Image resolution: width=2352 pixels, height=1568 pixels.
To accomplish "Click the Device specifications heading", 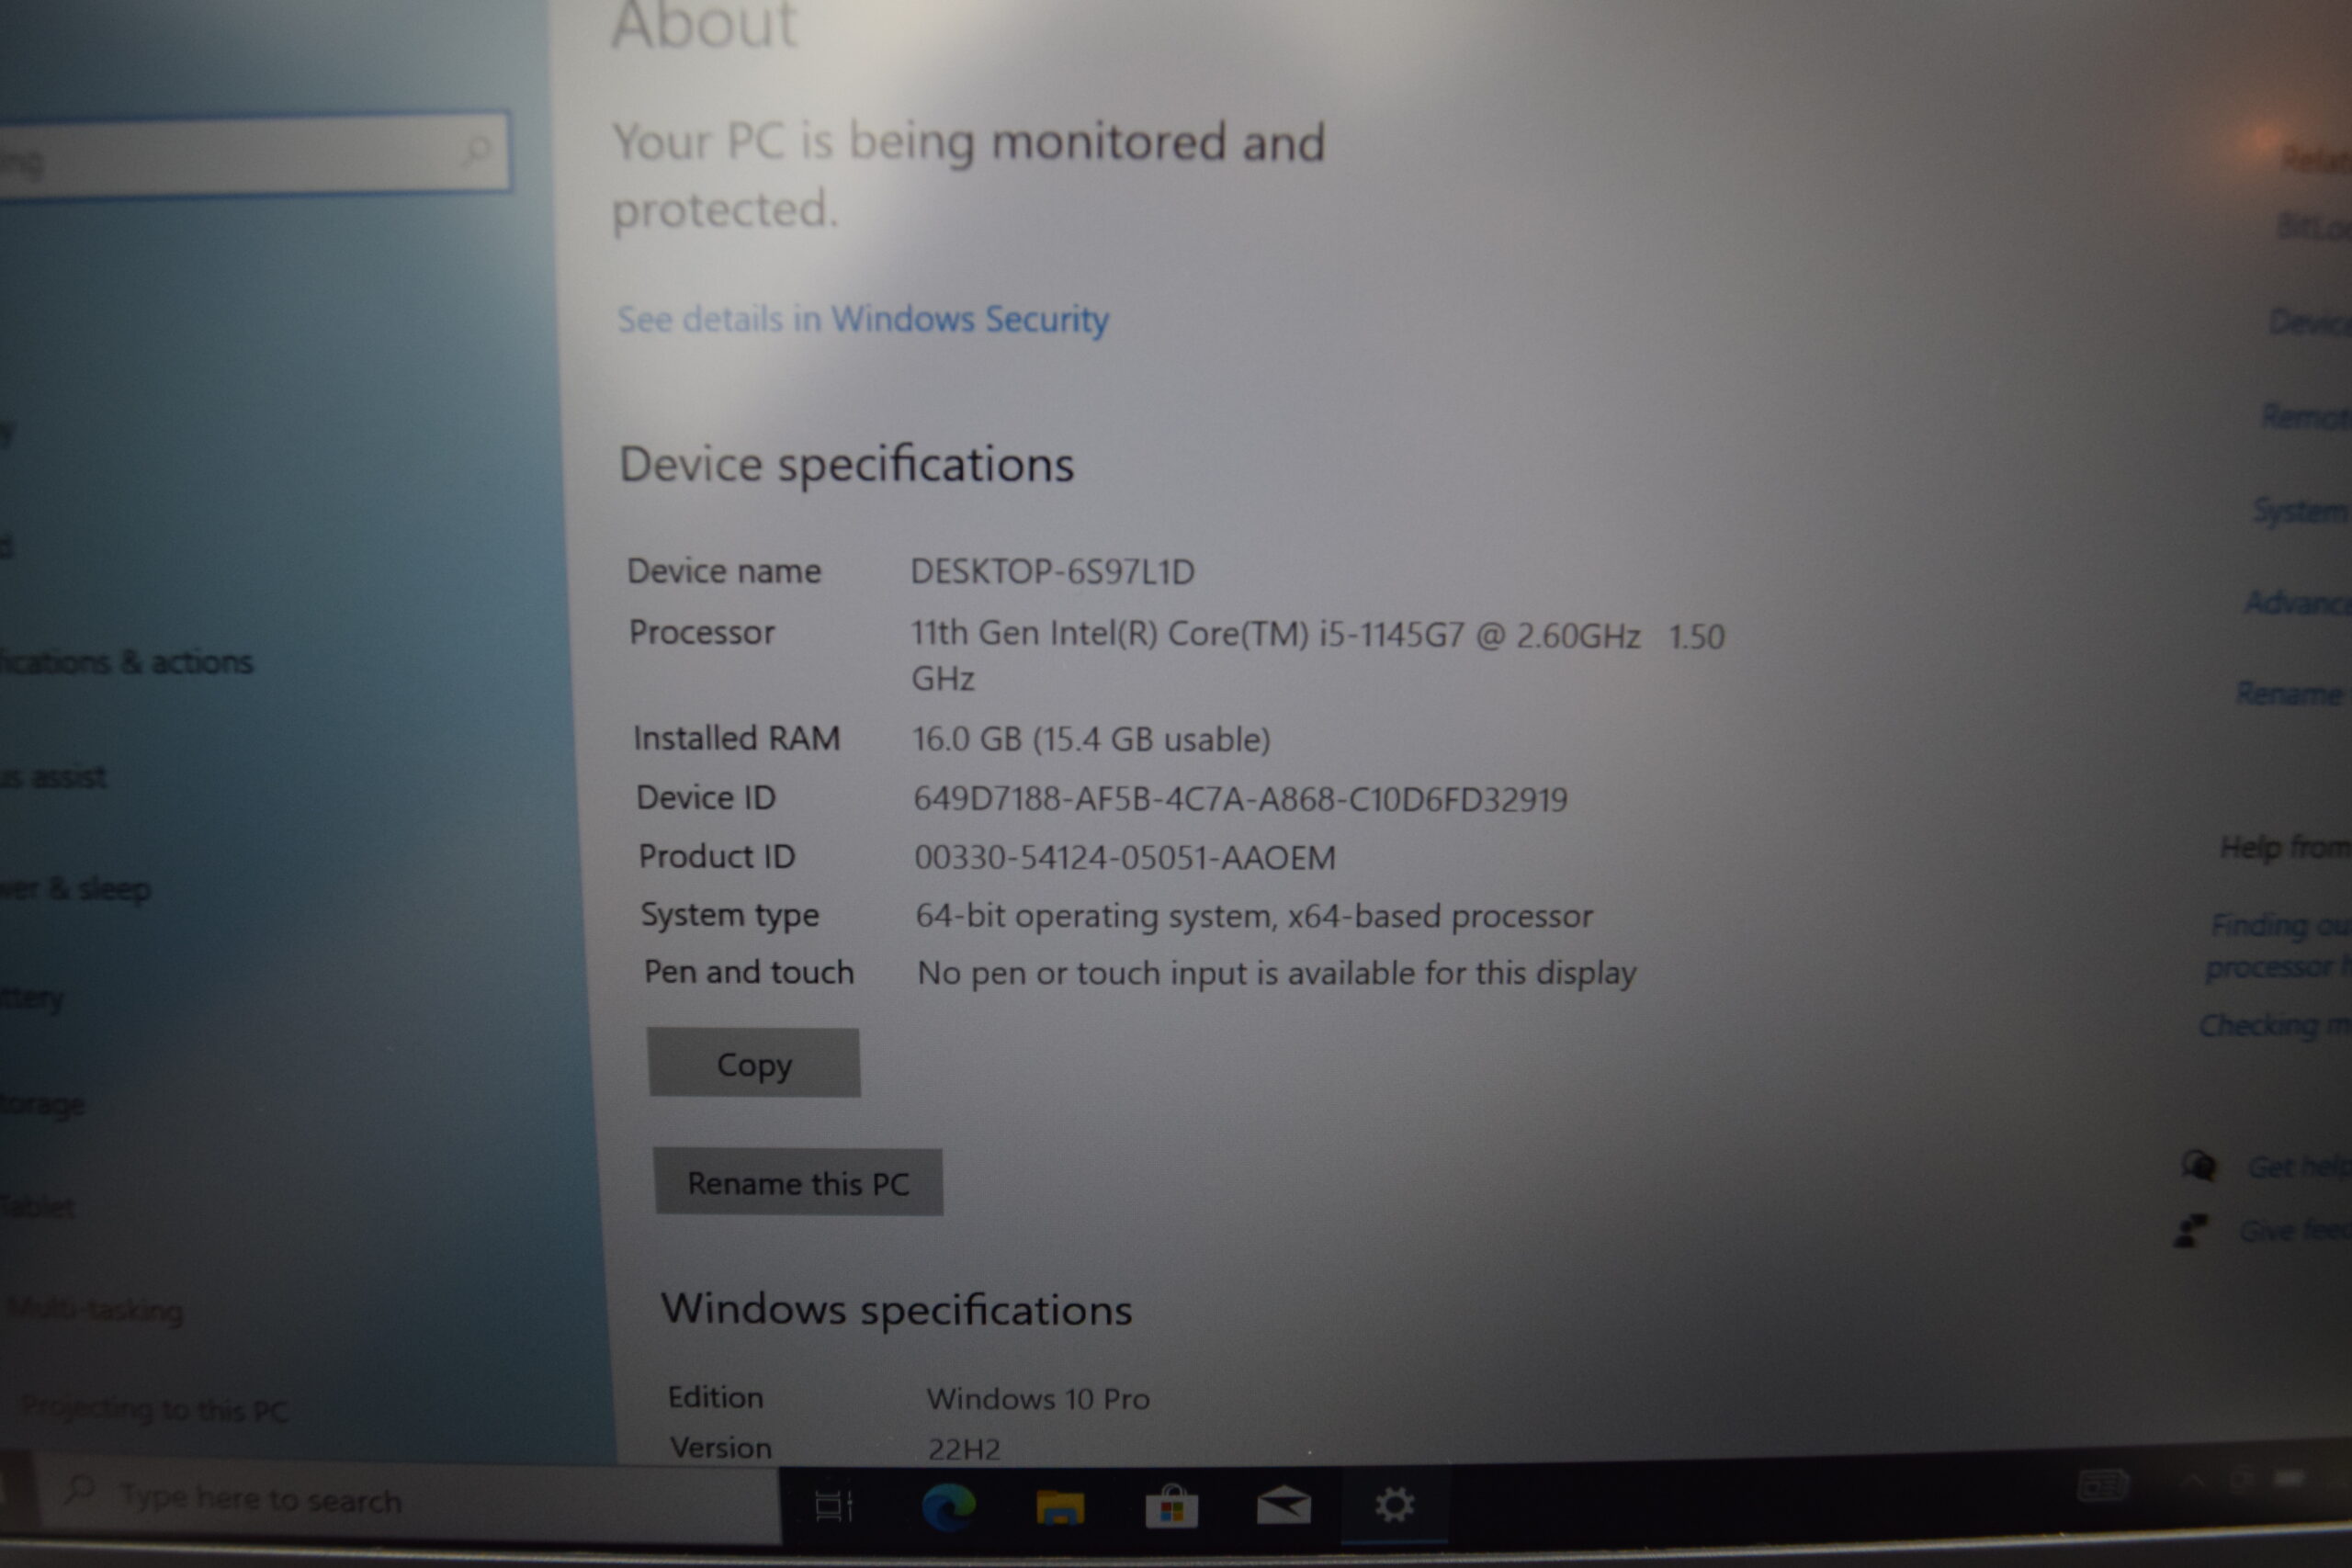I will click(847, 465).
